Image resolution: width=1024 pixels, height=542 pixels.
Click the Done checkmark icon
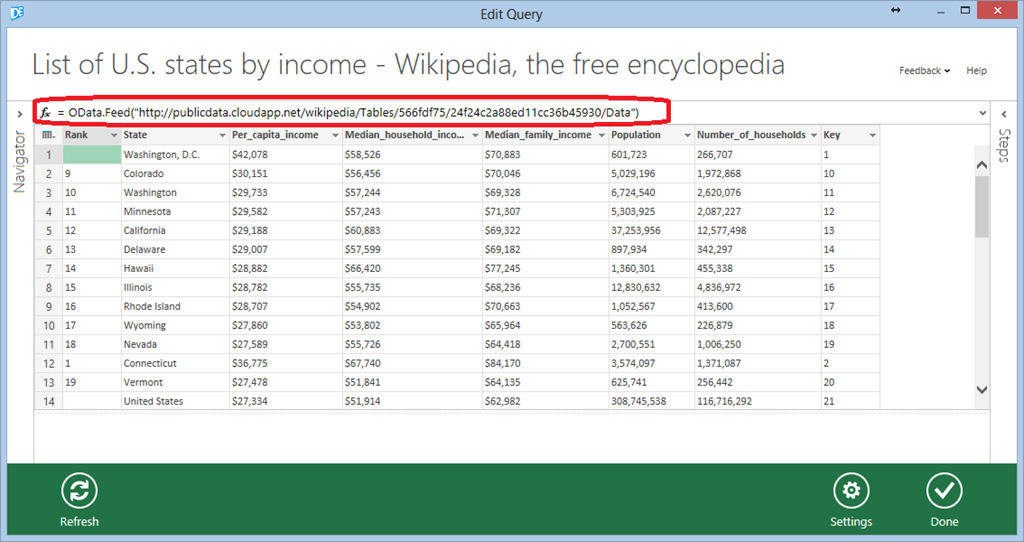[x=944, y=490]
